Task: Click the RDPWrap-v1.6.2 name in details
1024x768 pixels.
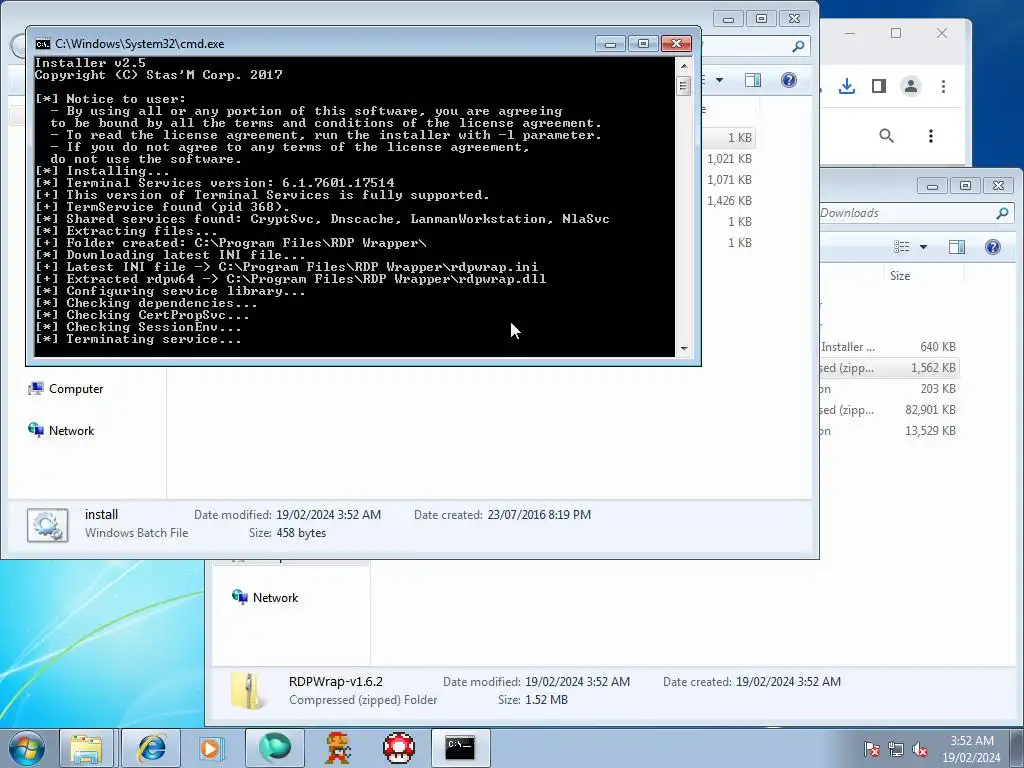Action: (336, 681)
